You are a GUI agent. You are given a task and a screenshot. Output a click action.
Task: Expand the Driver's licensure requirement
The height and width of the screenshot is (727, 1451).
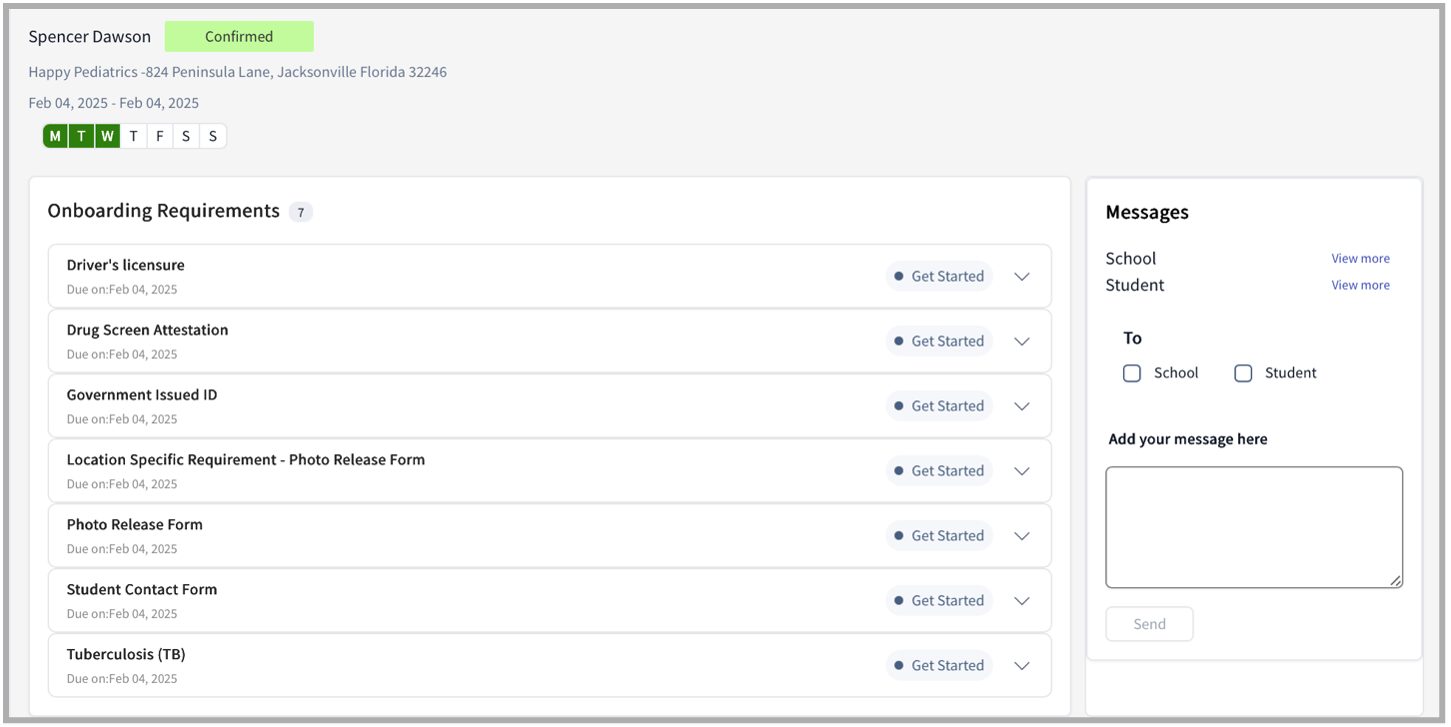(x=1021, y=276)
